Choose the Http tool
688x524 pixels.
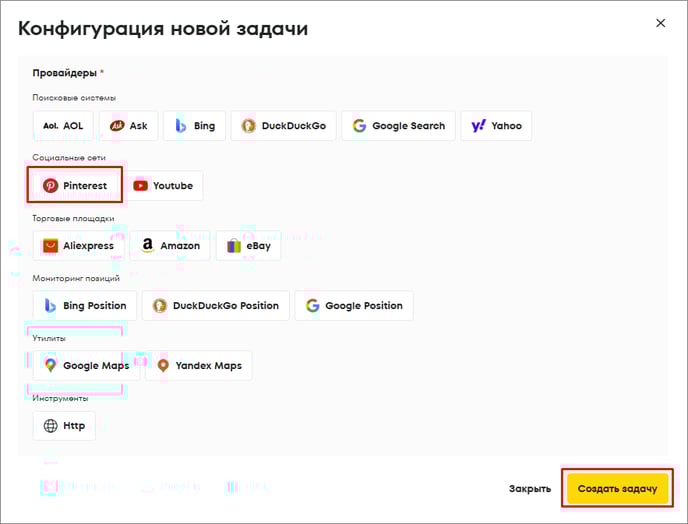(64, 426)
